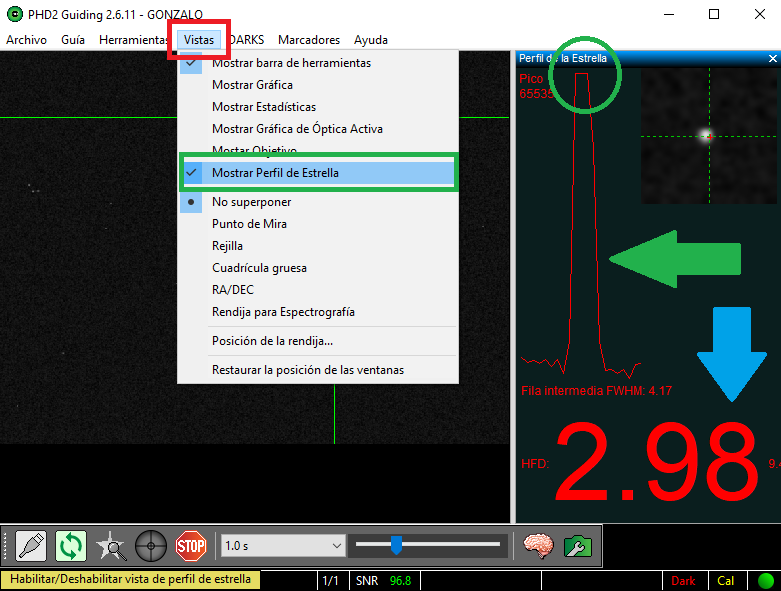Maximize the PHD2 Guiding window
Viewport: 781px width, 591px height.
point(714,14)
